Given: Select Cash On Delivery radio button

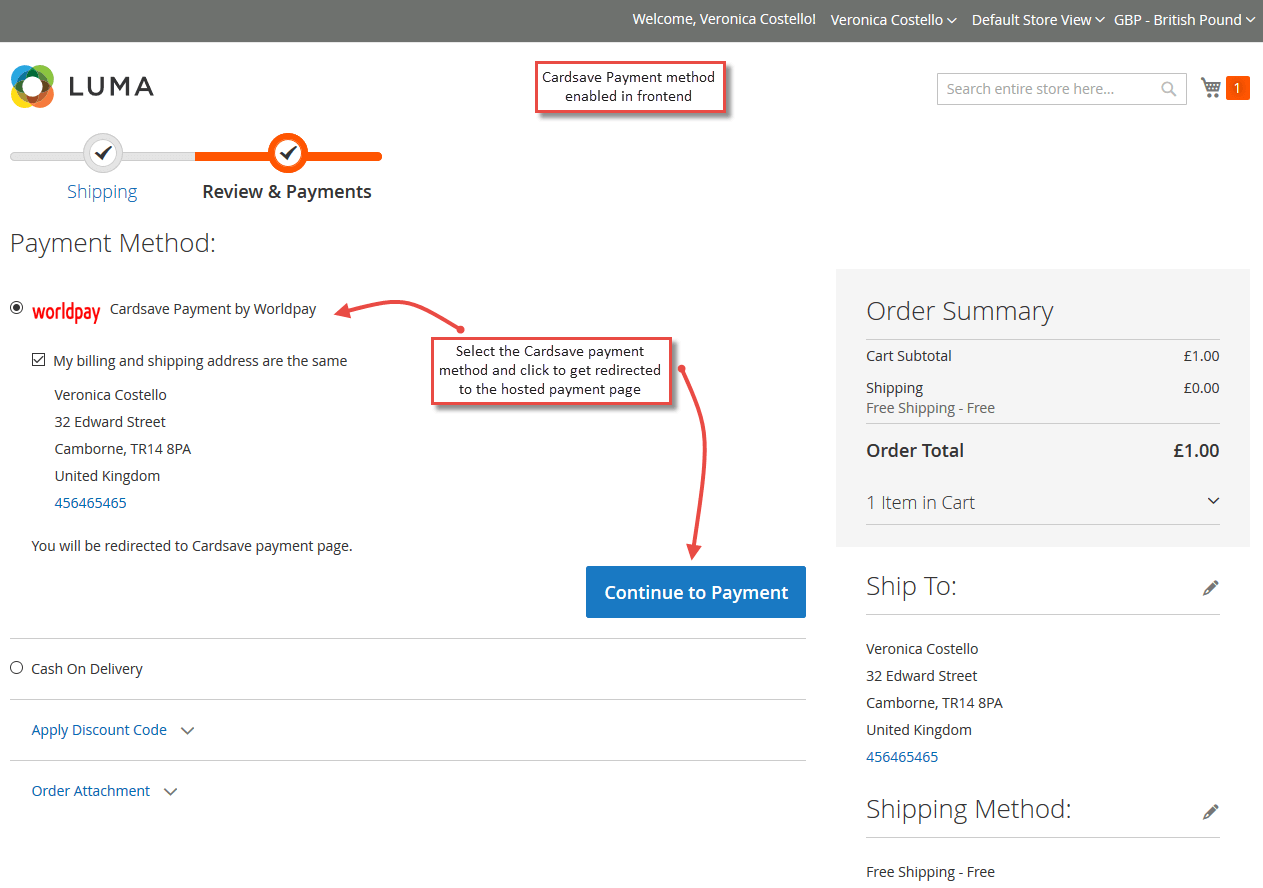Looking at the screenshot, I should tap(17, 668).
